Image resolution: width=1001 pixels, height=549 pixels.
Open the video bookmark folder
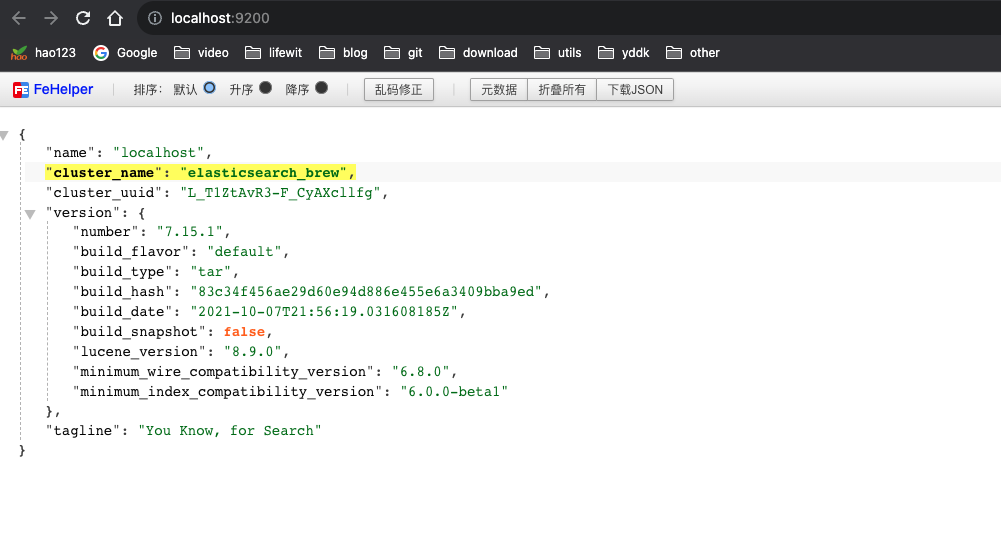(x=201, y=53)
